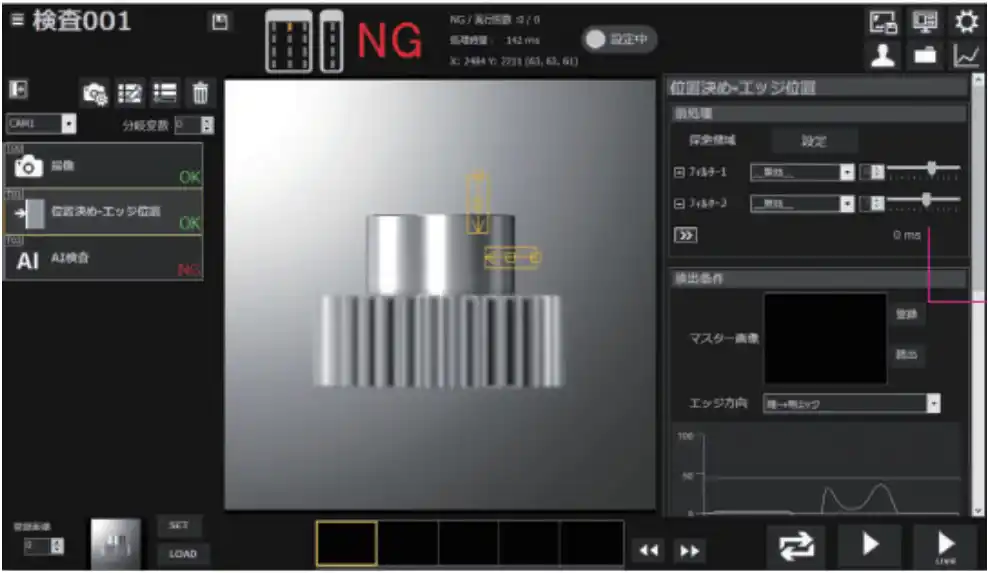Click the camera settings icon
The image size is (988, 573).
95,94
